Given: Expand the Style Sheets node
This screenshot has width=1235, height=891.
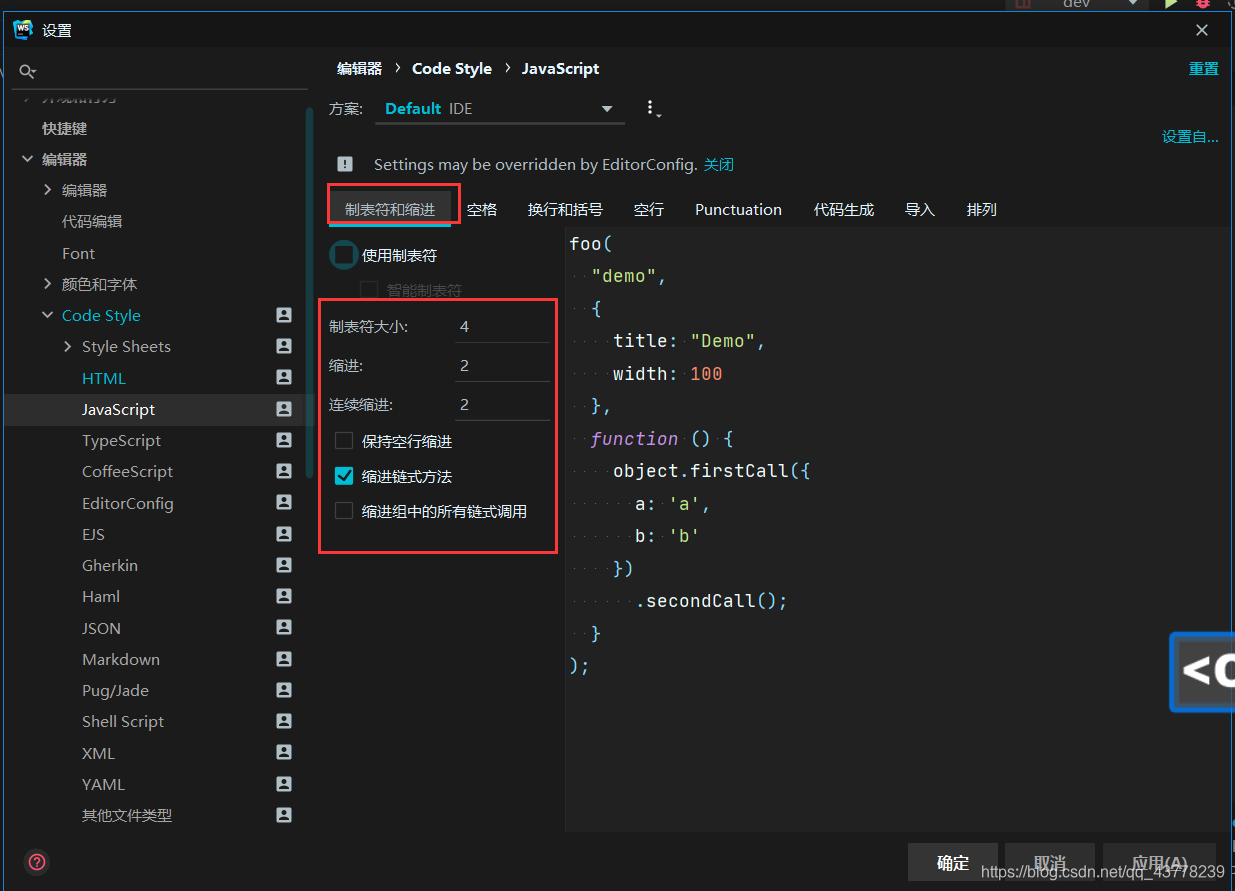Looking at the screenshot, I should click(68, 346).
